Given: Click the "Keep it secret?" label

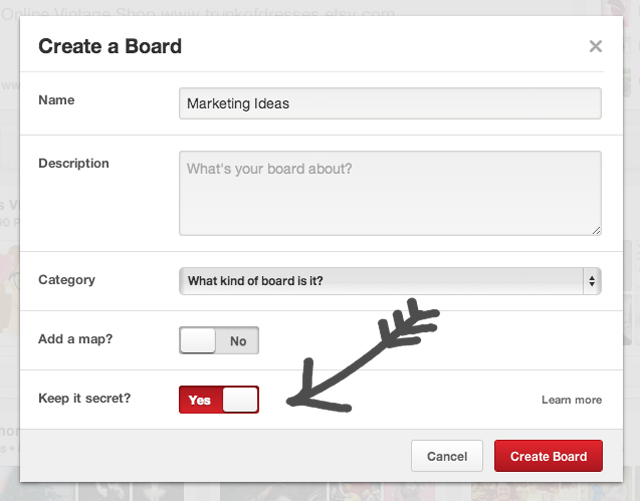Looking at the screenshot, I should pyautogui.click(x=84, y=398).
